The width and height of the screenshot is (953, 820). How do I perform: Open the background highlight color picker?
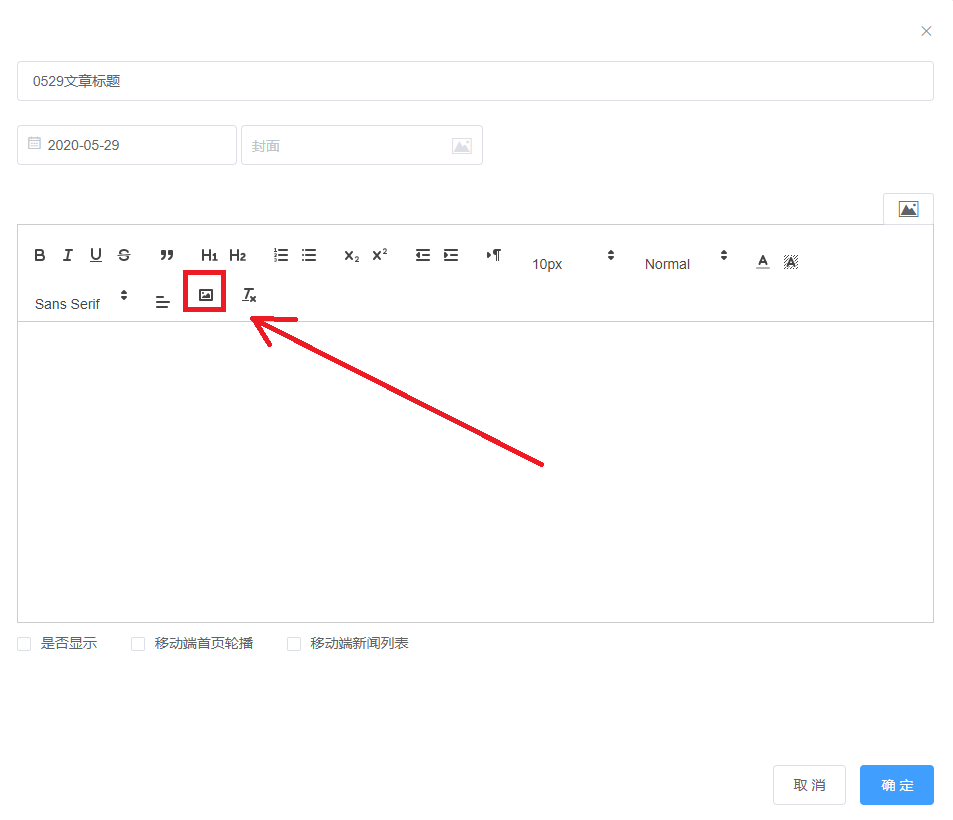791,262
